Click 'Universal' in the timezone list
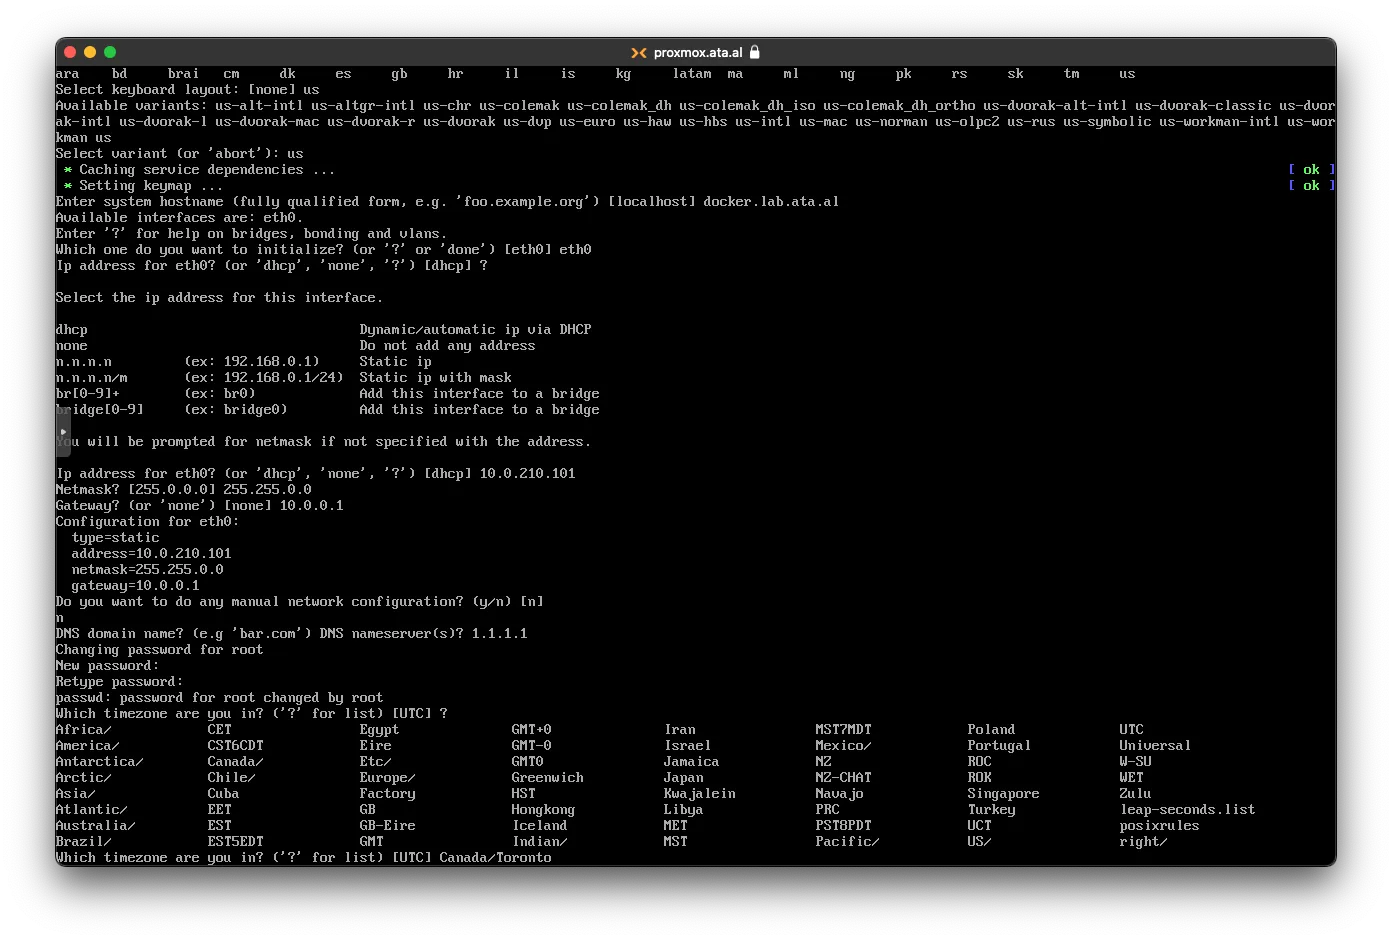Screen dimensions: 1392x940 click(1156, 746)
